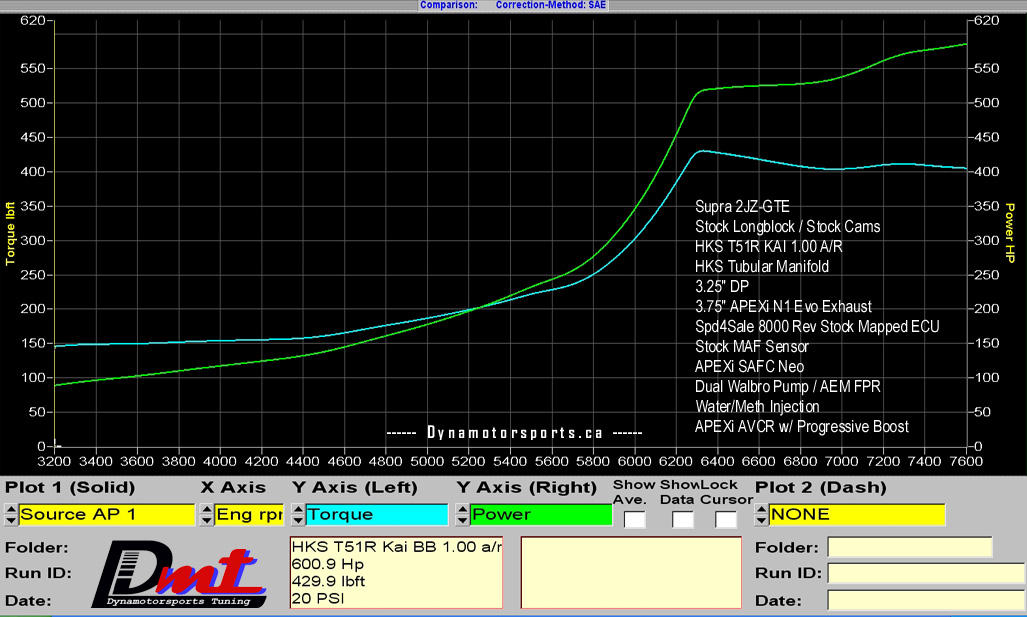1027x617 pixels.
Task: Click the Dynamotorsports.ca watermark text
Action: pyautogui.click(x=515, y=433)
